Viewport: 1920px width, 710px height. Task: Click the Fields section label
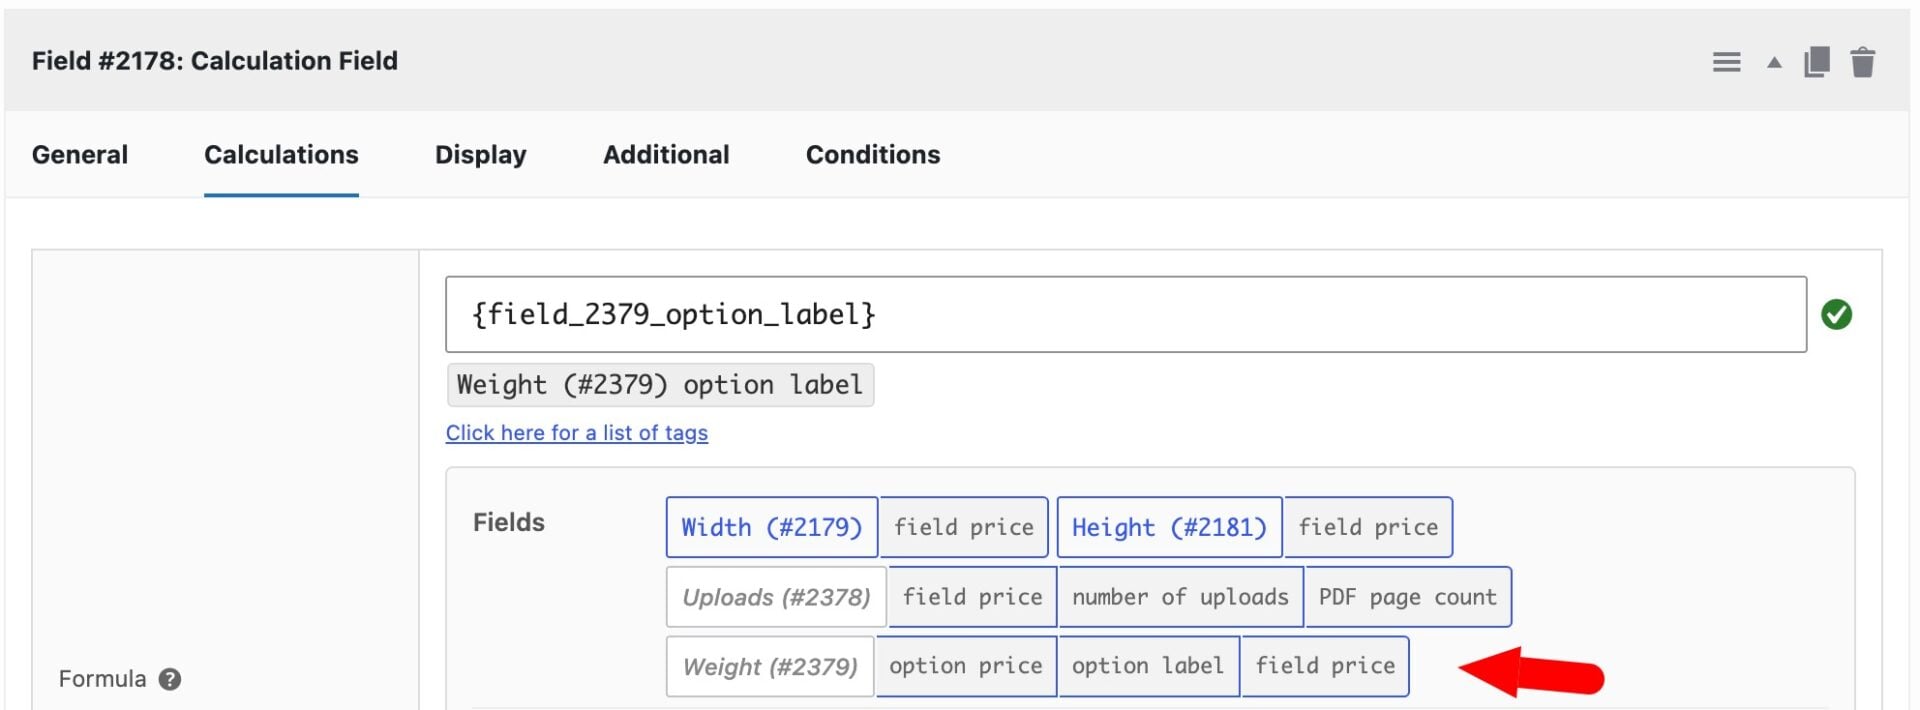coord(508,522)
